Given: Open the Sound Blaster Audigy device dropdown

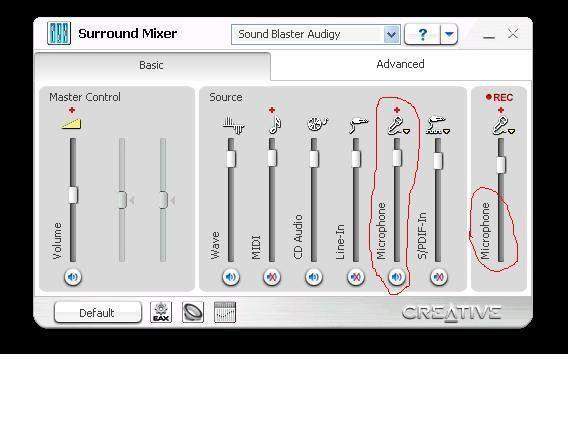Looking at the screenshot, I should click(392, 35).
